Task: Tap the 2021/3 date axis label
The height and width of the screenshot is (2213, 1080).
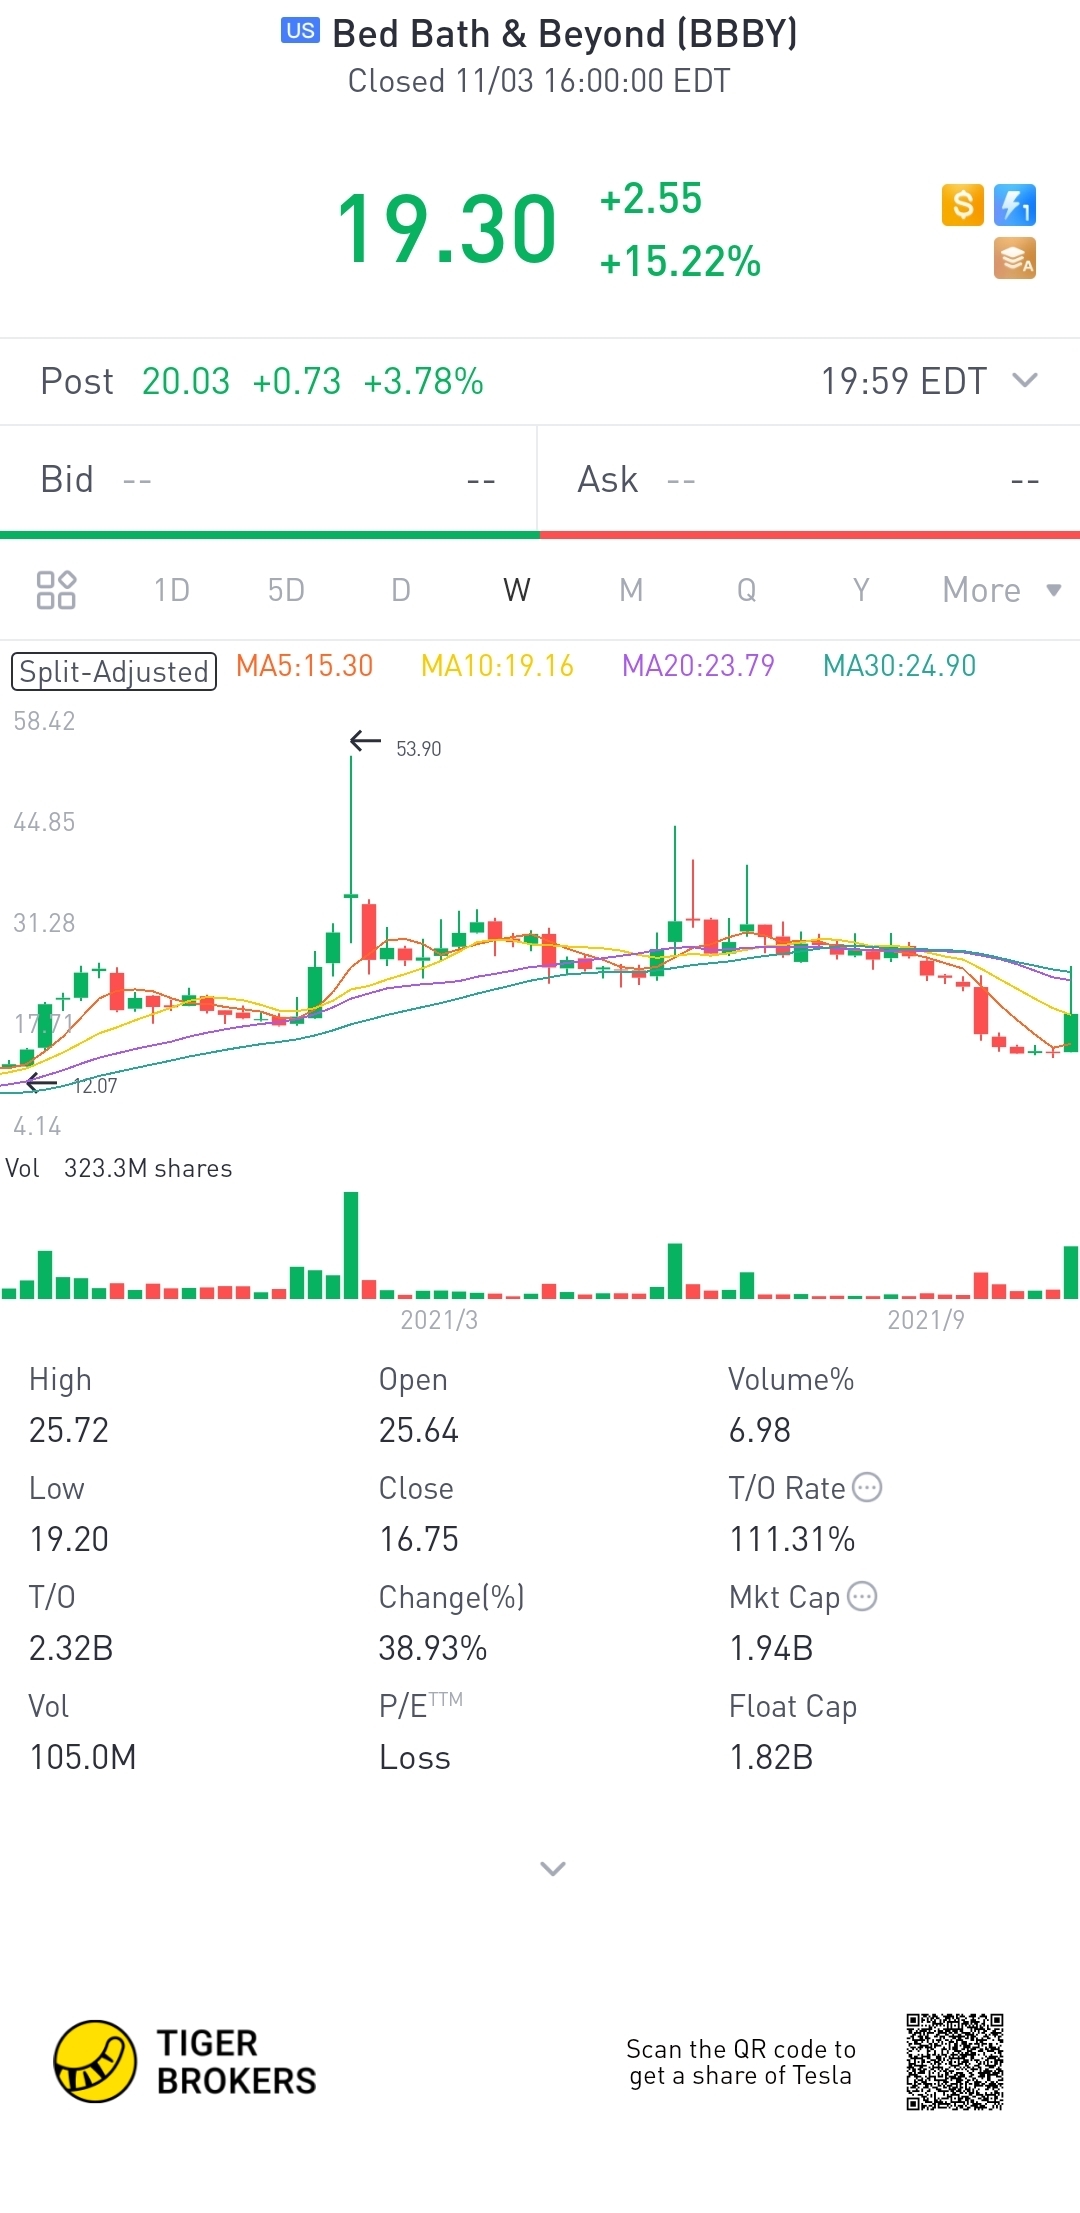Action: 439,1320
